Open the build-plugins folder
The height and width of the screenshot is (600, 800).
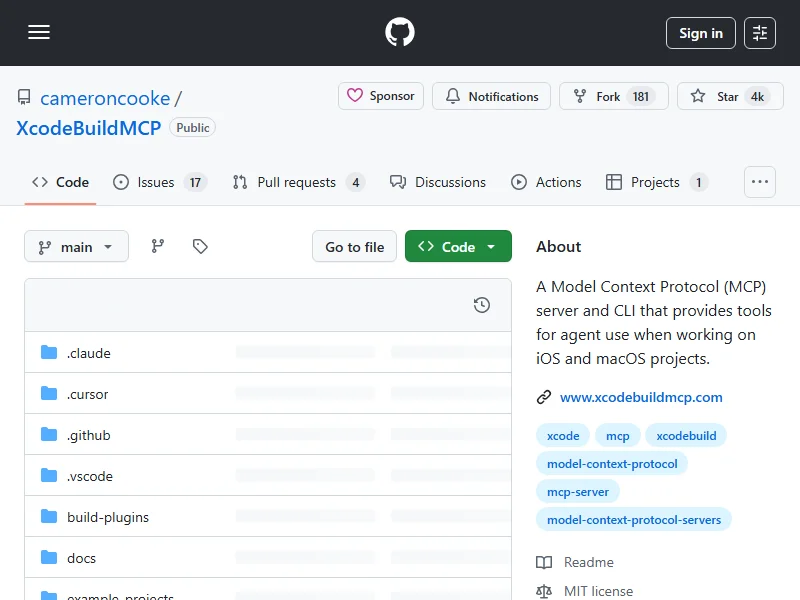pyautogui.click(x=107, y=517)
